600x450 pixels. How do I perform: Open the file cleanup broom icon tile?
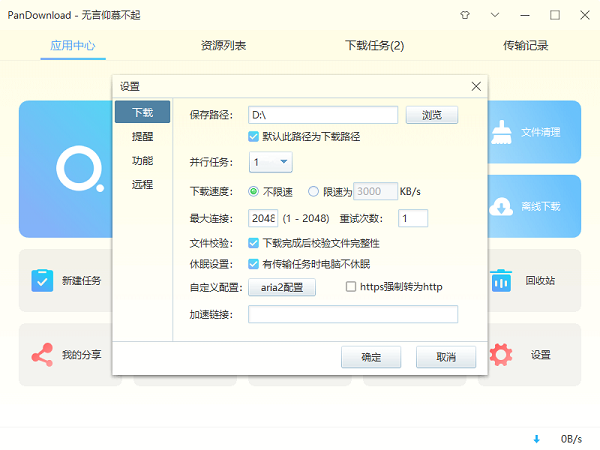pyautogui.click(x=501, y=132)
